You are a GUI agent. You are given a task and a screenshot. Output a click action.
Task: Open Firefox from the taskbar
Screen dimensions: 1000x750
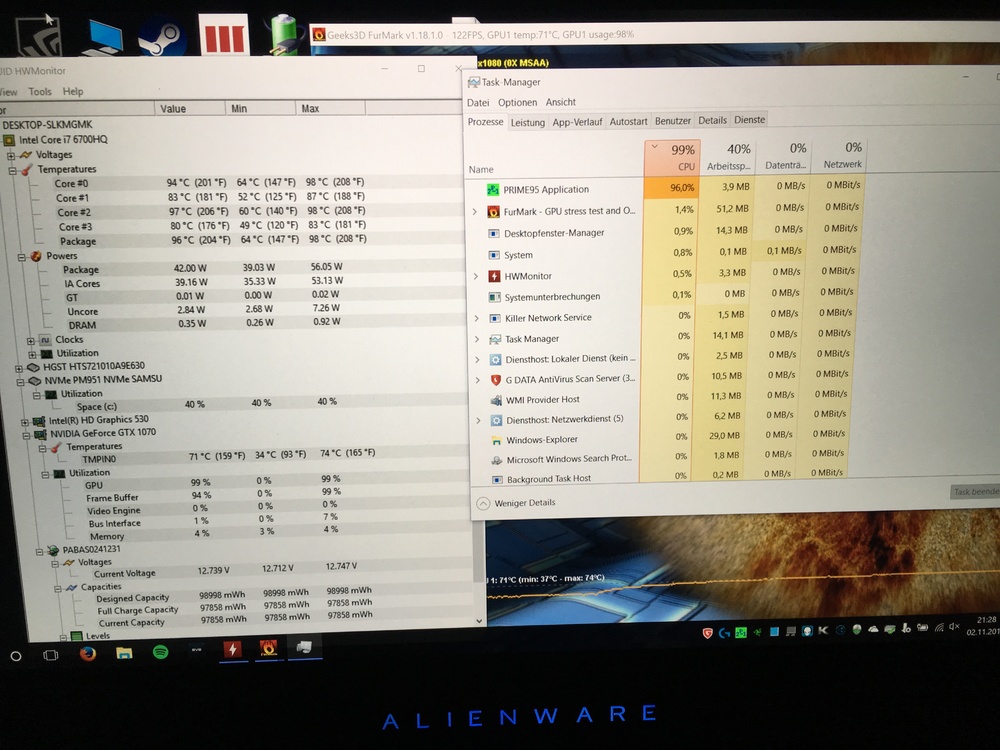coord(87,653)
